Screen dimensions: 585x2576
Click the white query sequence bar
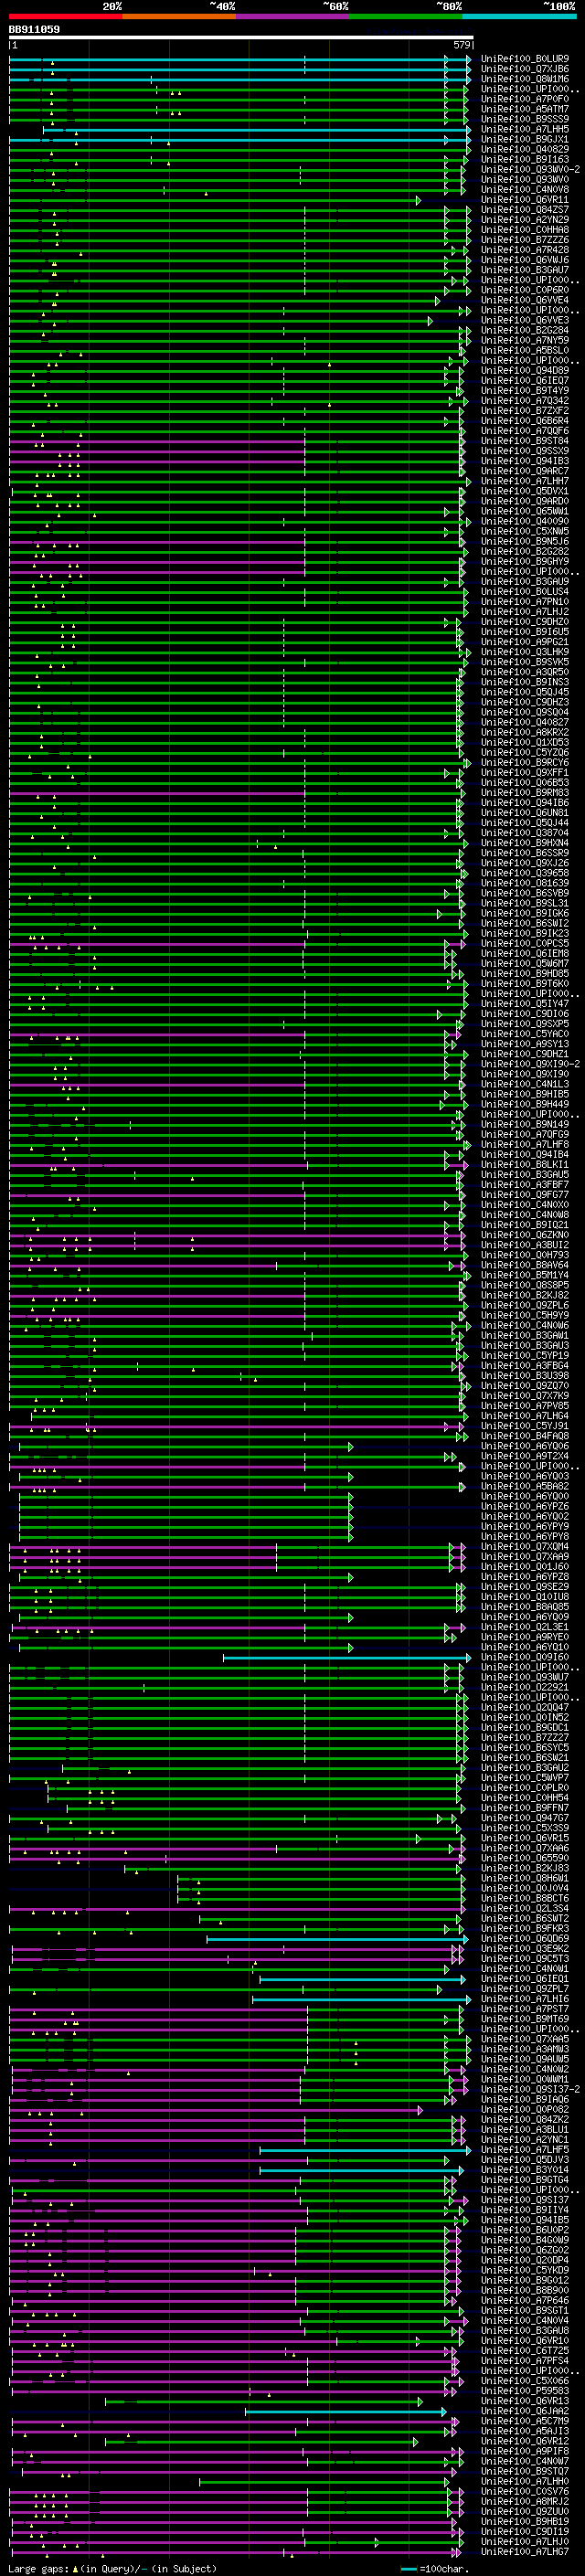coord(241,38)
